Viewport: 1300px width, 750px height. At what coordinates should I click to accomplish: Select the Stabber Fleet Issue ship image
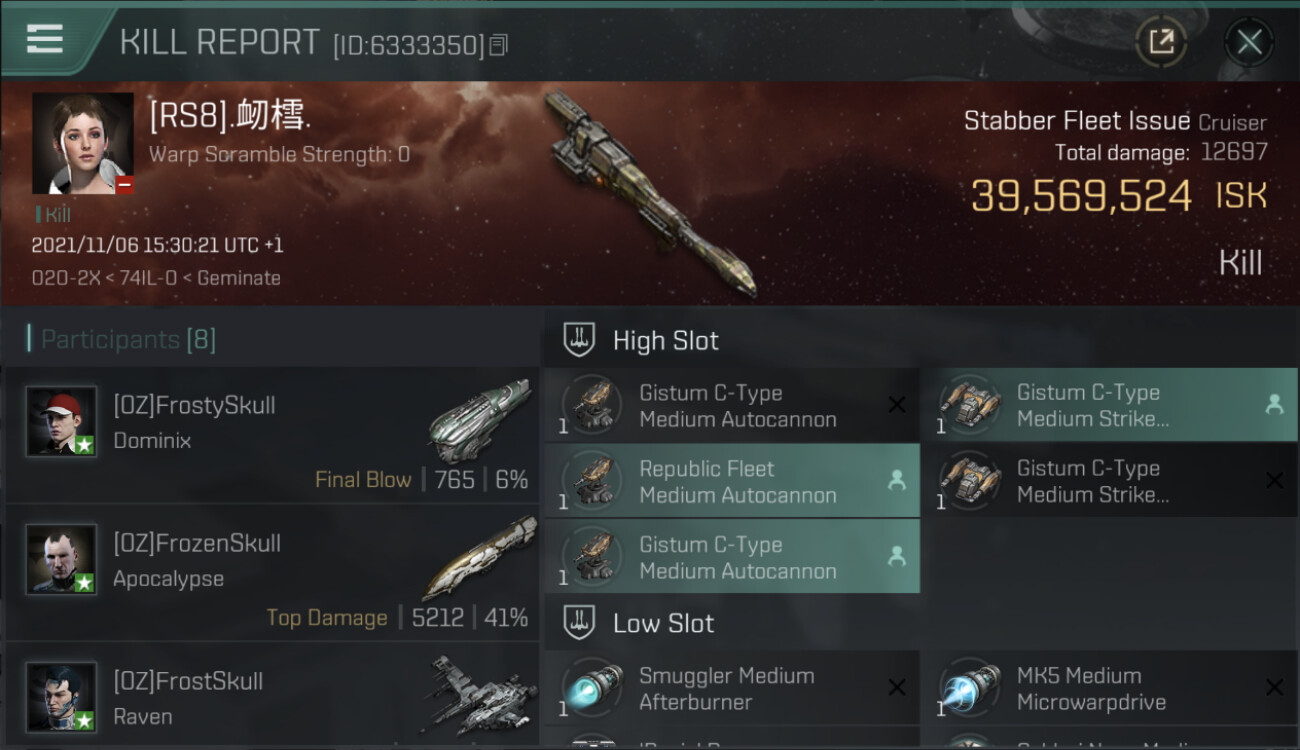650,193
